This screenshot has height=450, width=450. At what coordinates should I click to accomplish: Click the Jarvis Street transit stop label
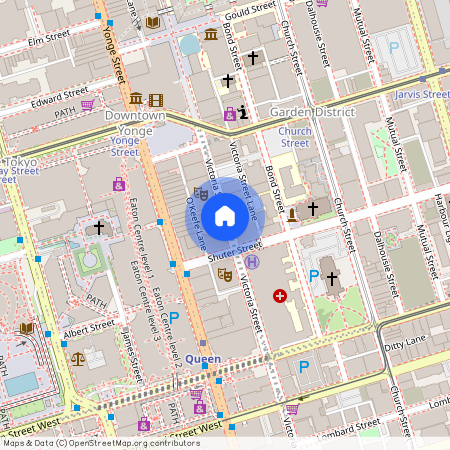(x=422, y=94)
